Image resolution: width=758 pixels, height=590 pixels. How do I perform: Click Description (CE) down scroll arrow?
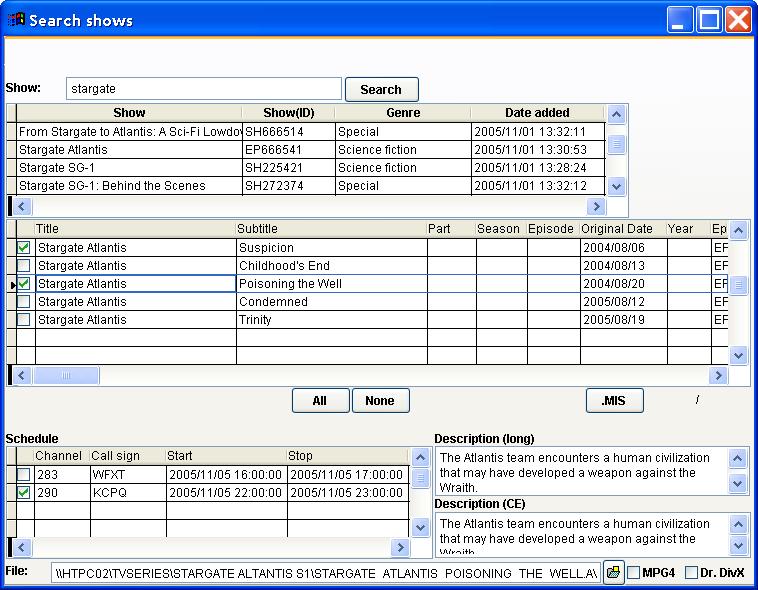(739, 546)
